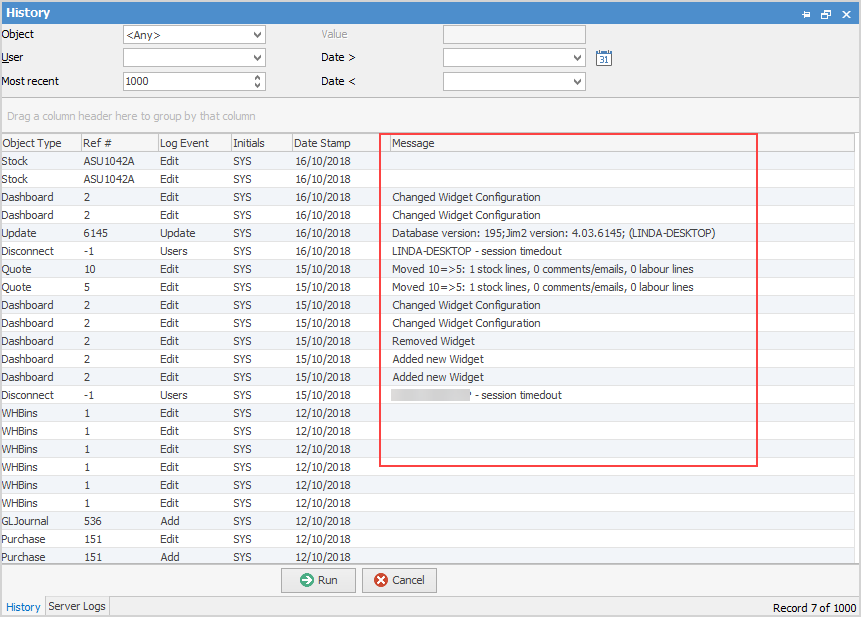Expand the 'Date >' dropdown
Image resolution: width=861 pixels, height=617 pixels.
[578, 58]
